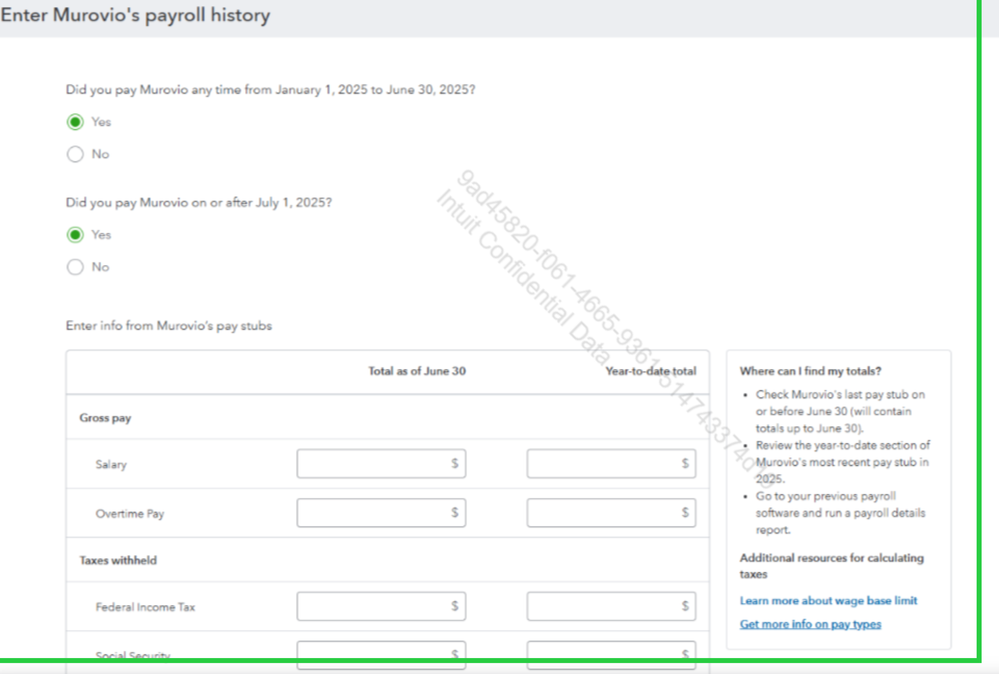The image size is (999, 674).
Task: Select No for paying Murovio after July 1
Action: 76,267
